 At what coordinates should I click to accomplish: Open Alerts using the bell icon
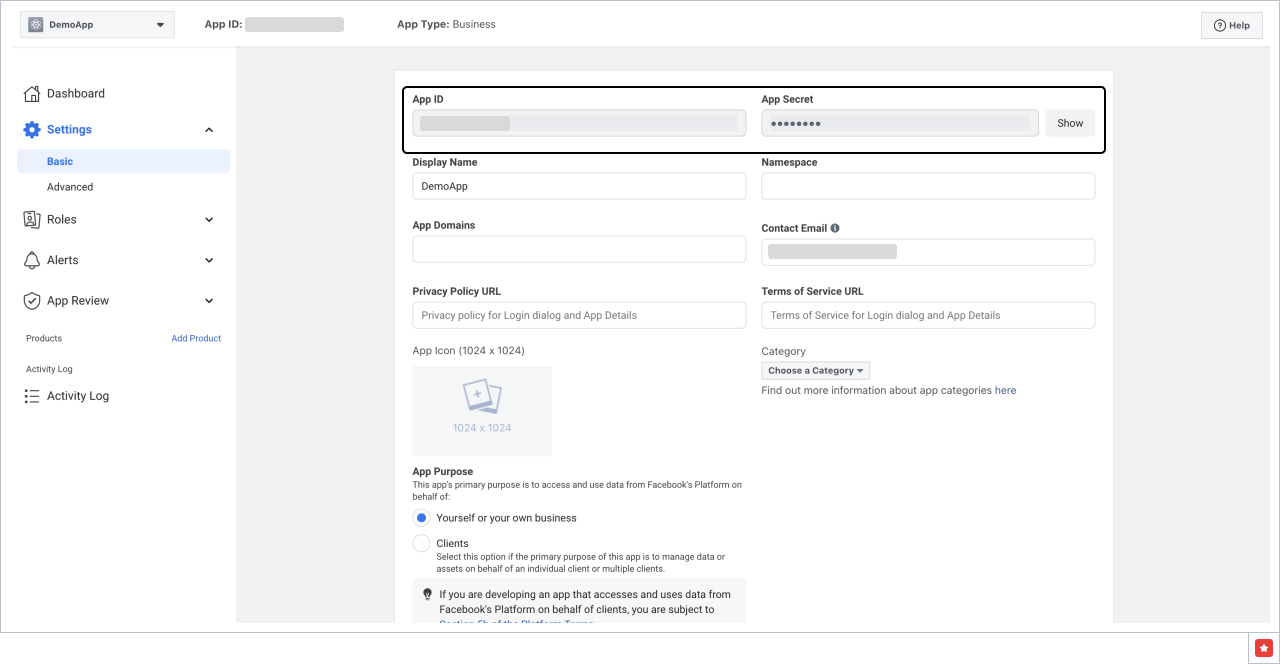point(31,259)
